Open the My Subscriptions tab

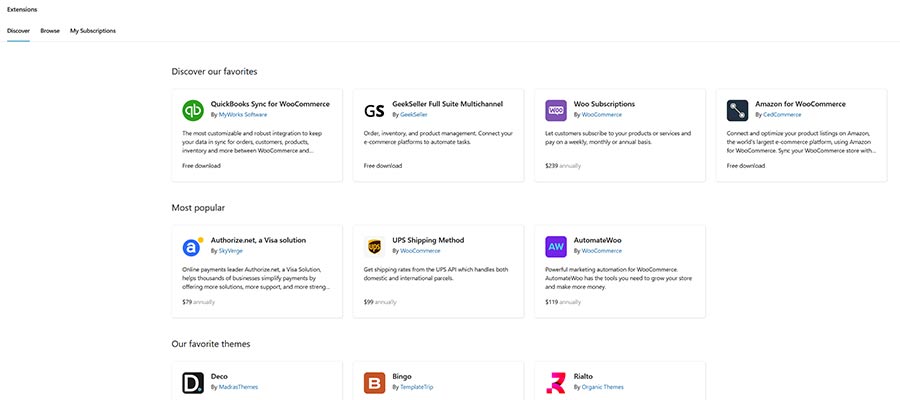(x=93, y=31)
